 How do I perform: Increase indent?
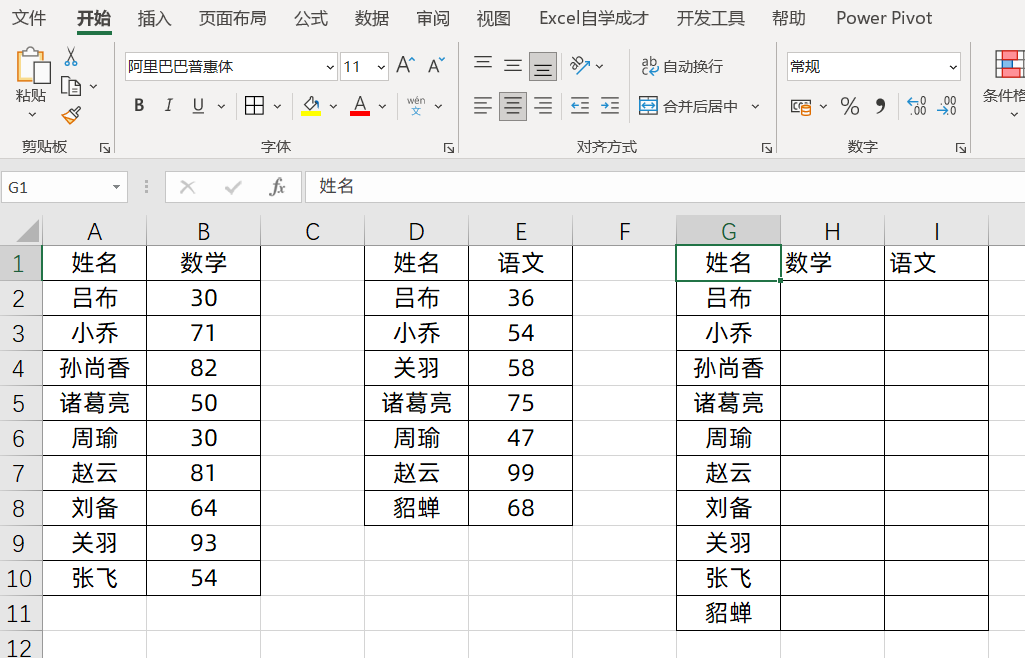click(610, 105)
